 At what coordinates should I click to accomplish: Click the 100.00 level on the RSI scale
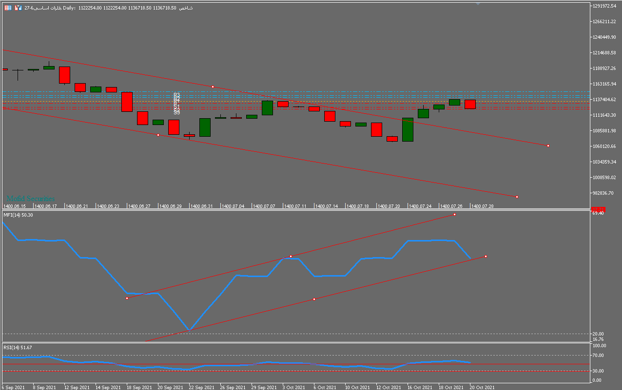point(599,346)
